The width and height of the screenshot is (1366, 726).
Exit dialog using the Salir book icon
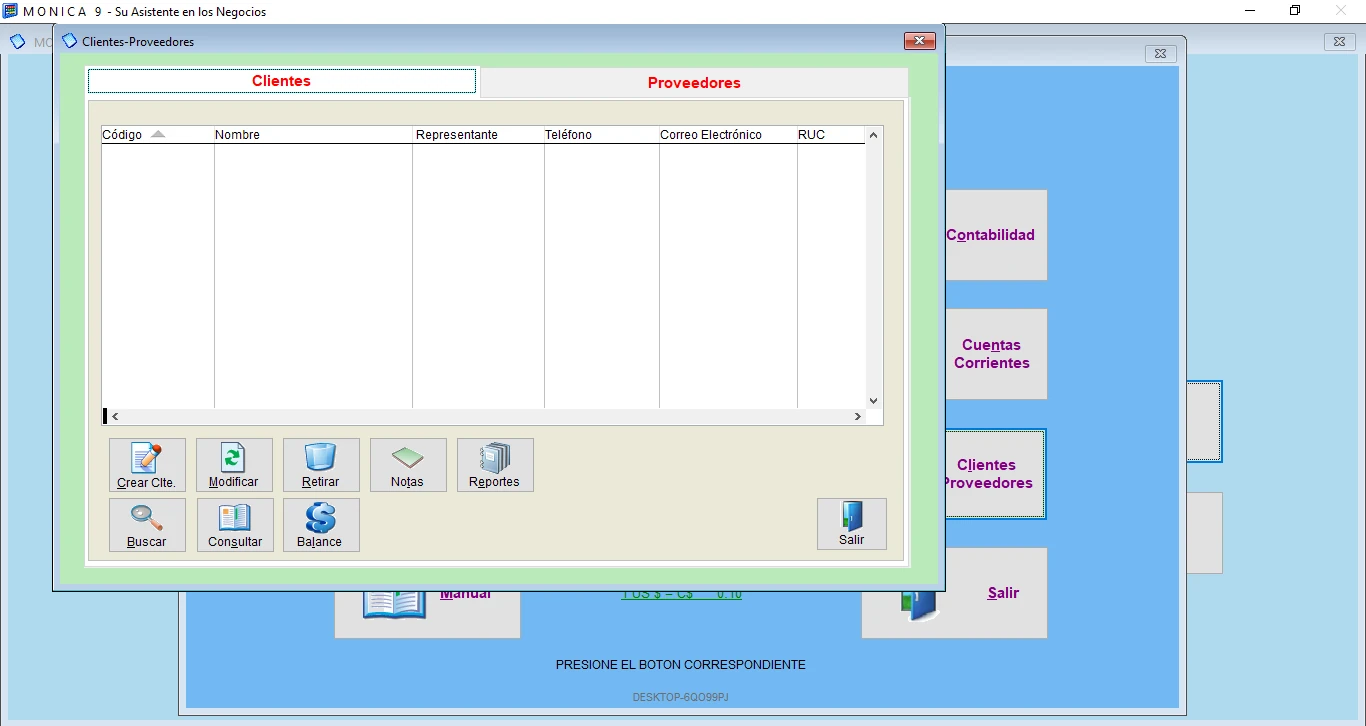tap(851, 523)
